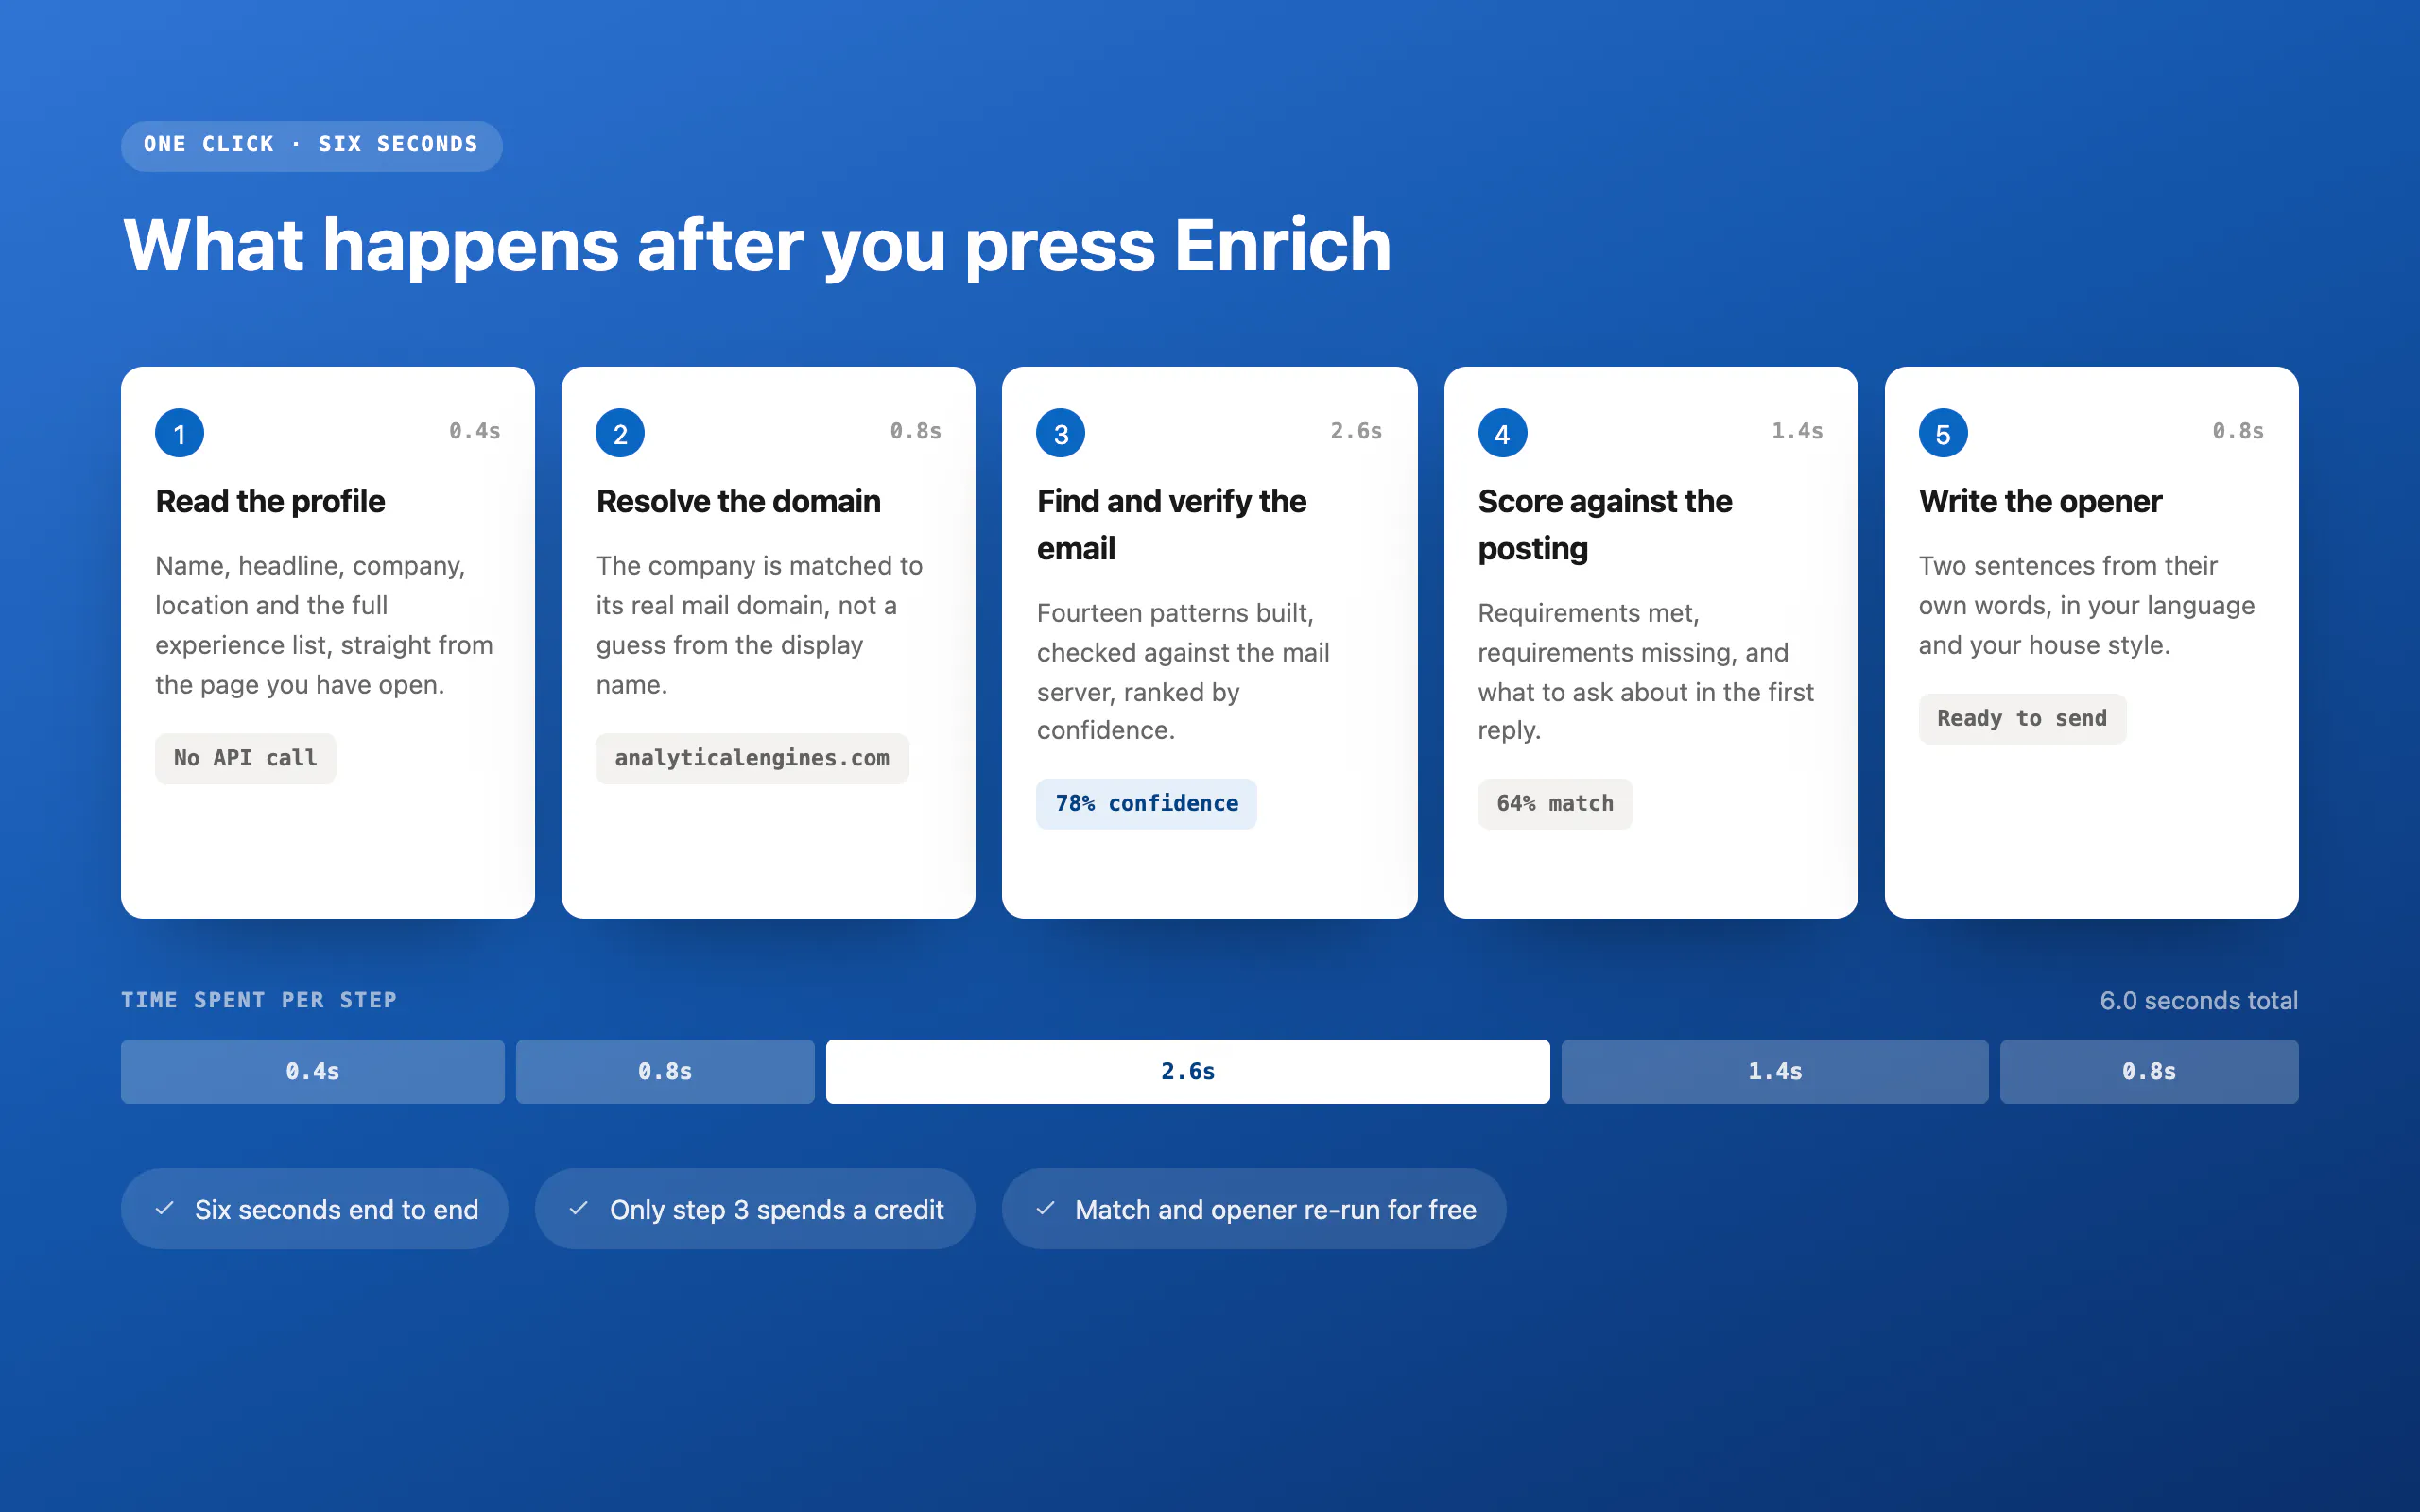The width and height of the screenshot is (2420, 1512).
Task: Click the Six seconds end to end pill
Action: coord(314,1208)
